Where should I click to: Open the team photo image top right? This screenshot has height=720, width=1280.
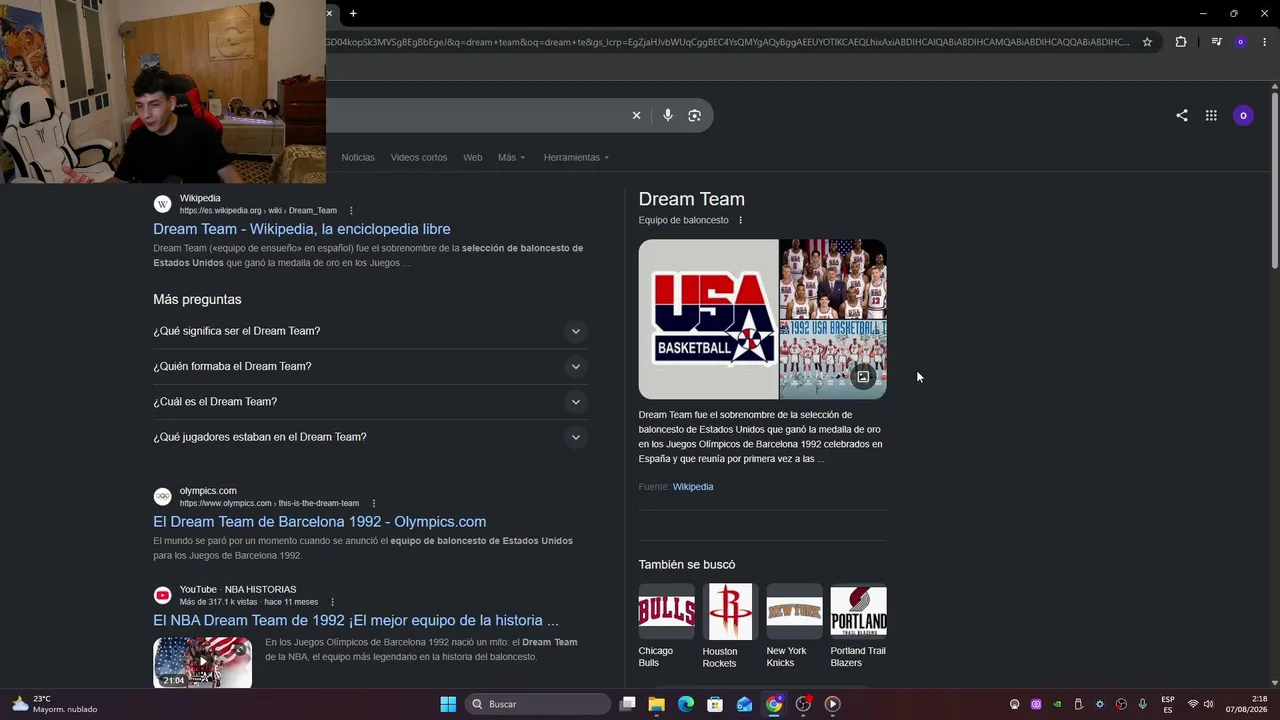tap(833, 278)
